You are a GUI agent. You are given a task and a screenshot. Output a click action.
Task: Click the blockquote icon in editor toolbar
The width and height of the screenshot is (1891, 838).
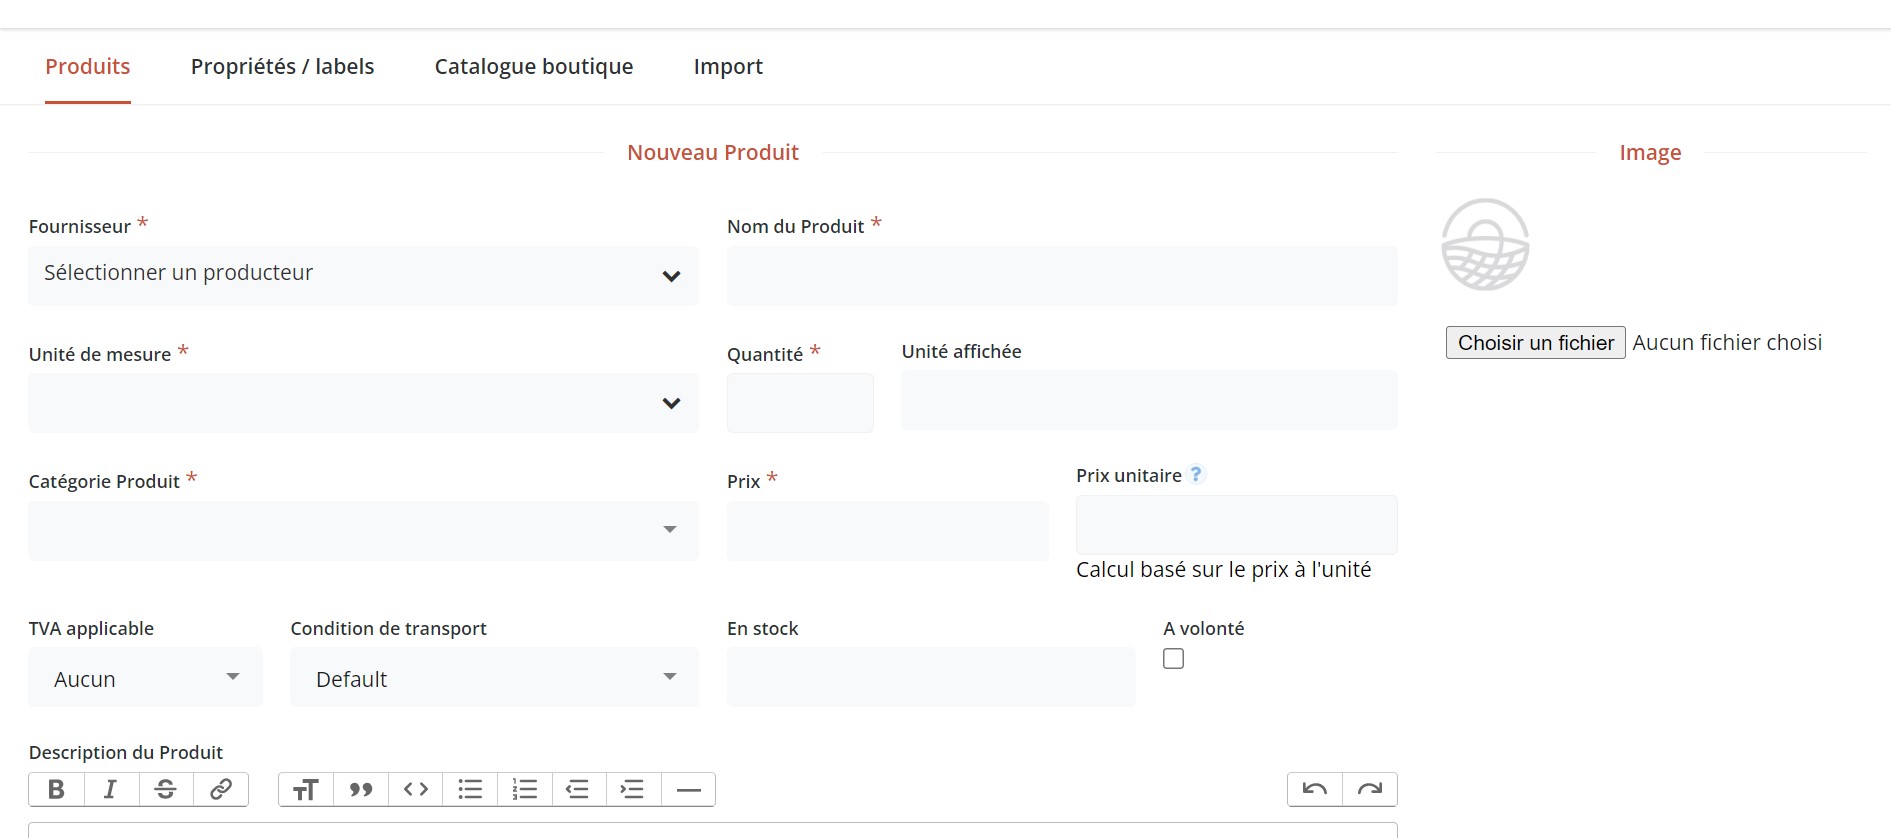361,789
